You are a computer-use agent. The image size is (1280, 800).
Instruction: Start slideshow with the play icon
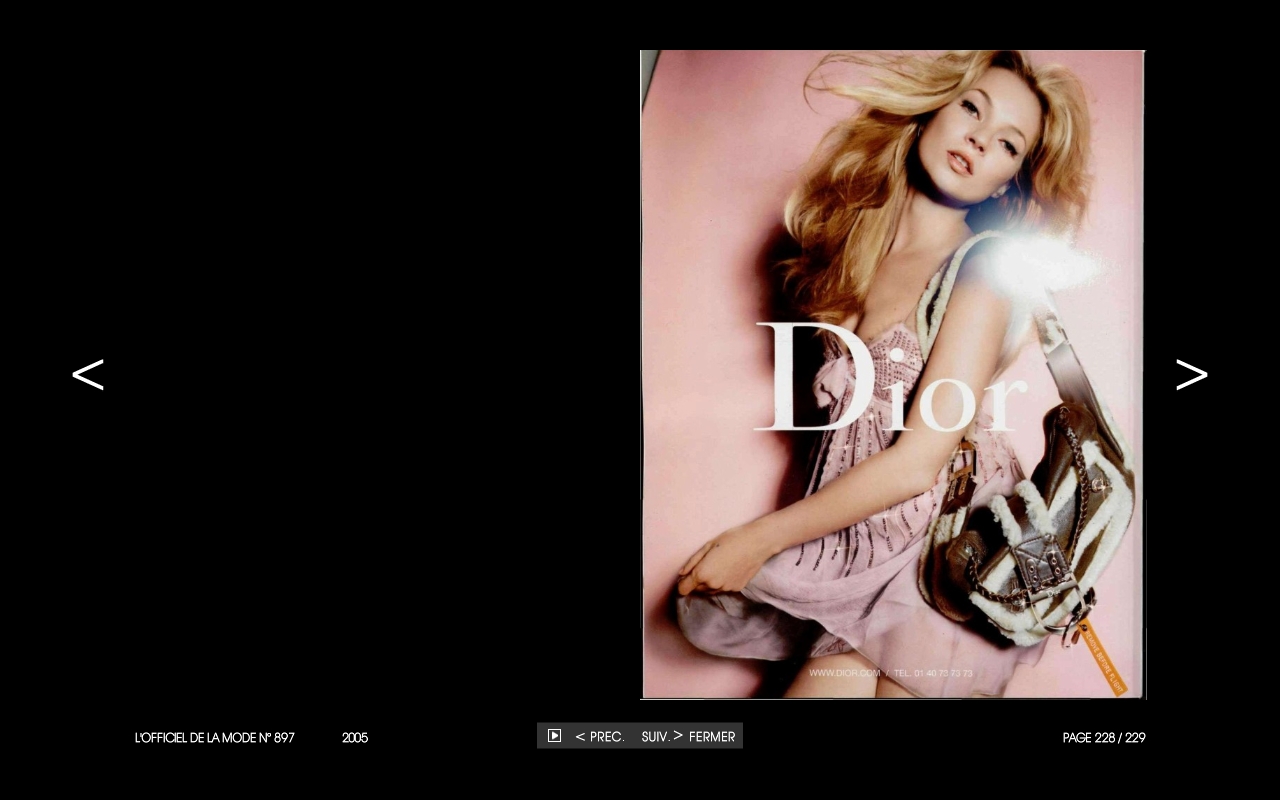click(x=554, y=736)
